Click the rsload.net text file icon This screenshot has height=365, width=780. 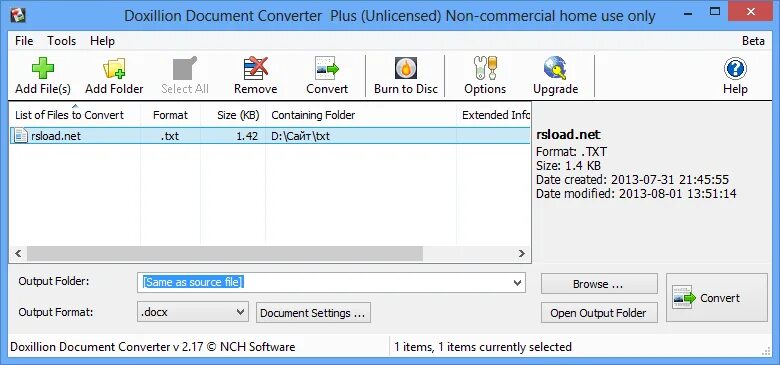click(x=21, y=136)
